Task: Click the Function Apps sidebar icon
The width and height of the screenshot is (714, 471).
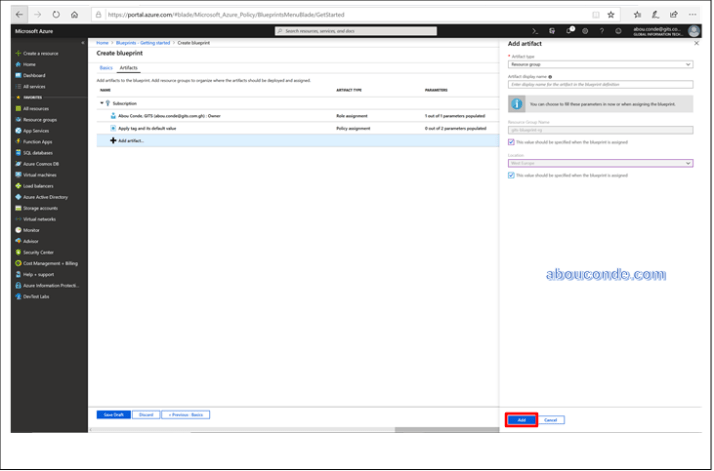Action: [17, 142]
